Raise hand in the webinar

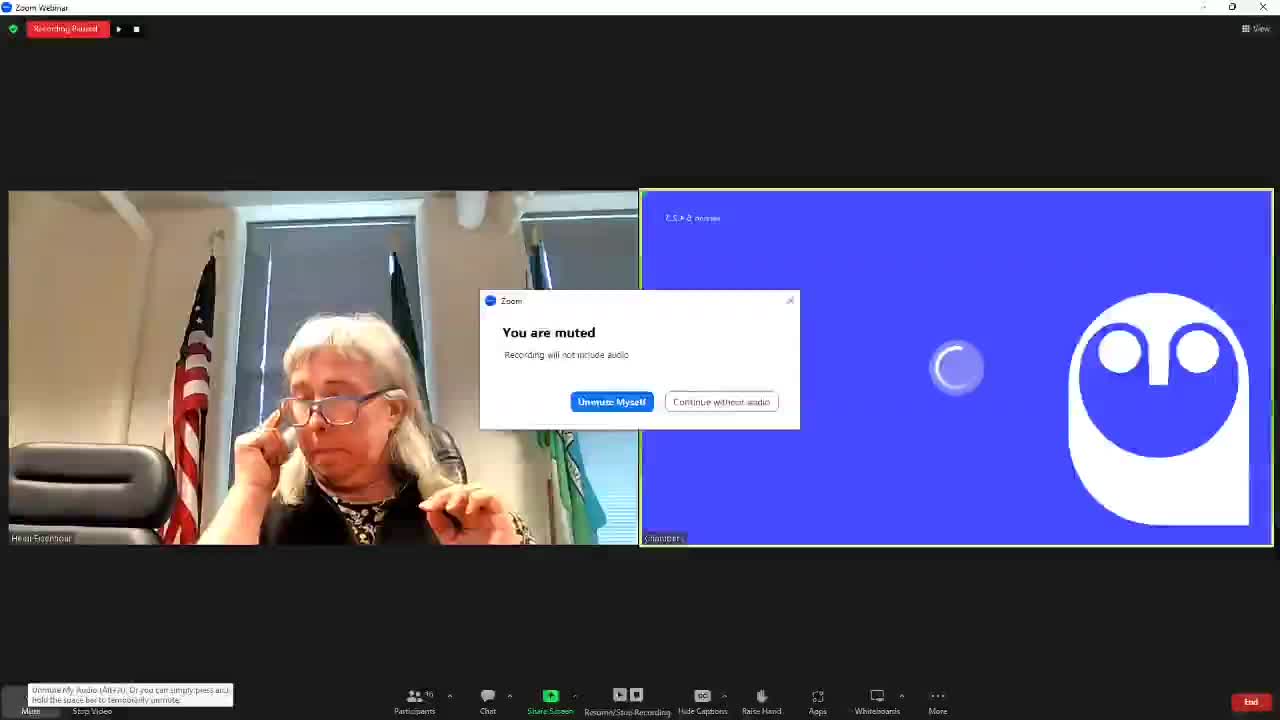pyautogui.click(x=761, y=700)
